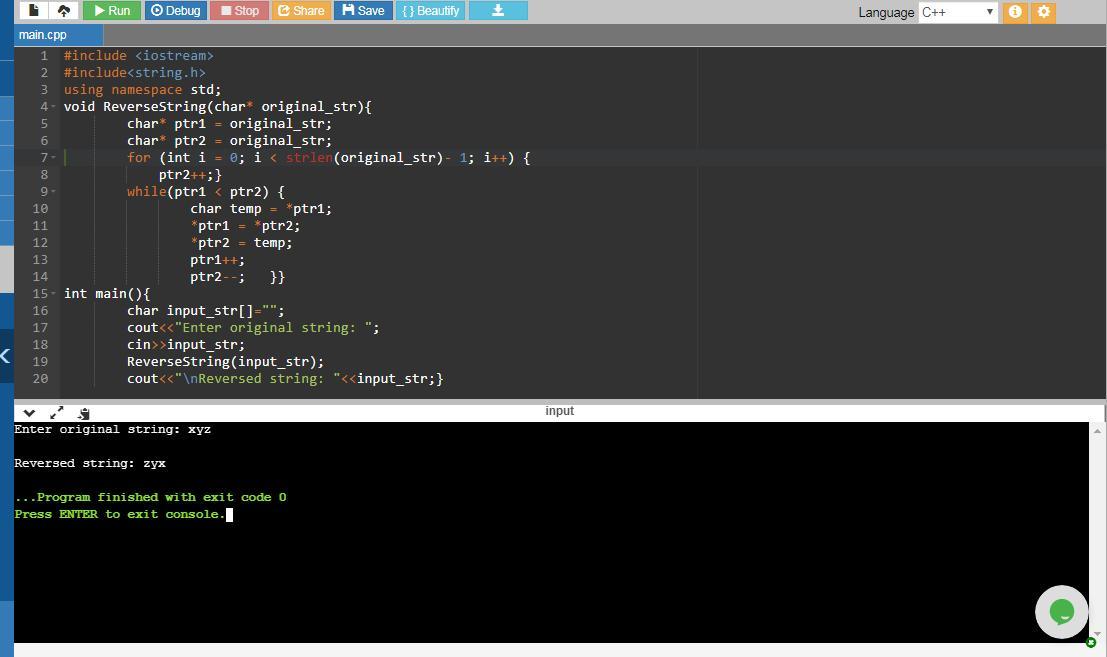The height and width of the screenshot is (657, 1107).
Task: Open the settings gear icon
Action: point(1043,12)
